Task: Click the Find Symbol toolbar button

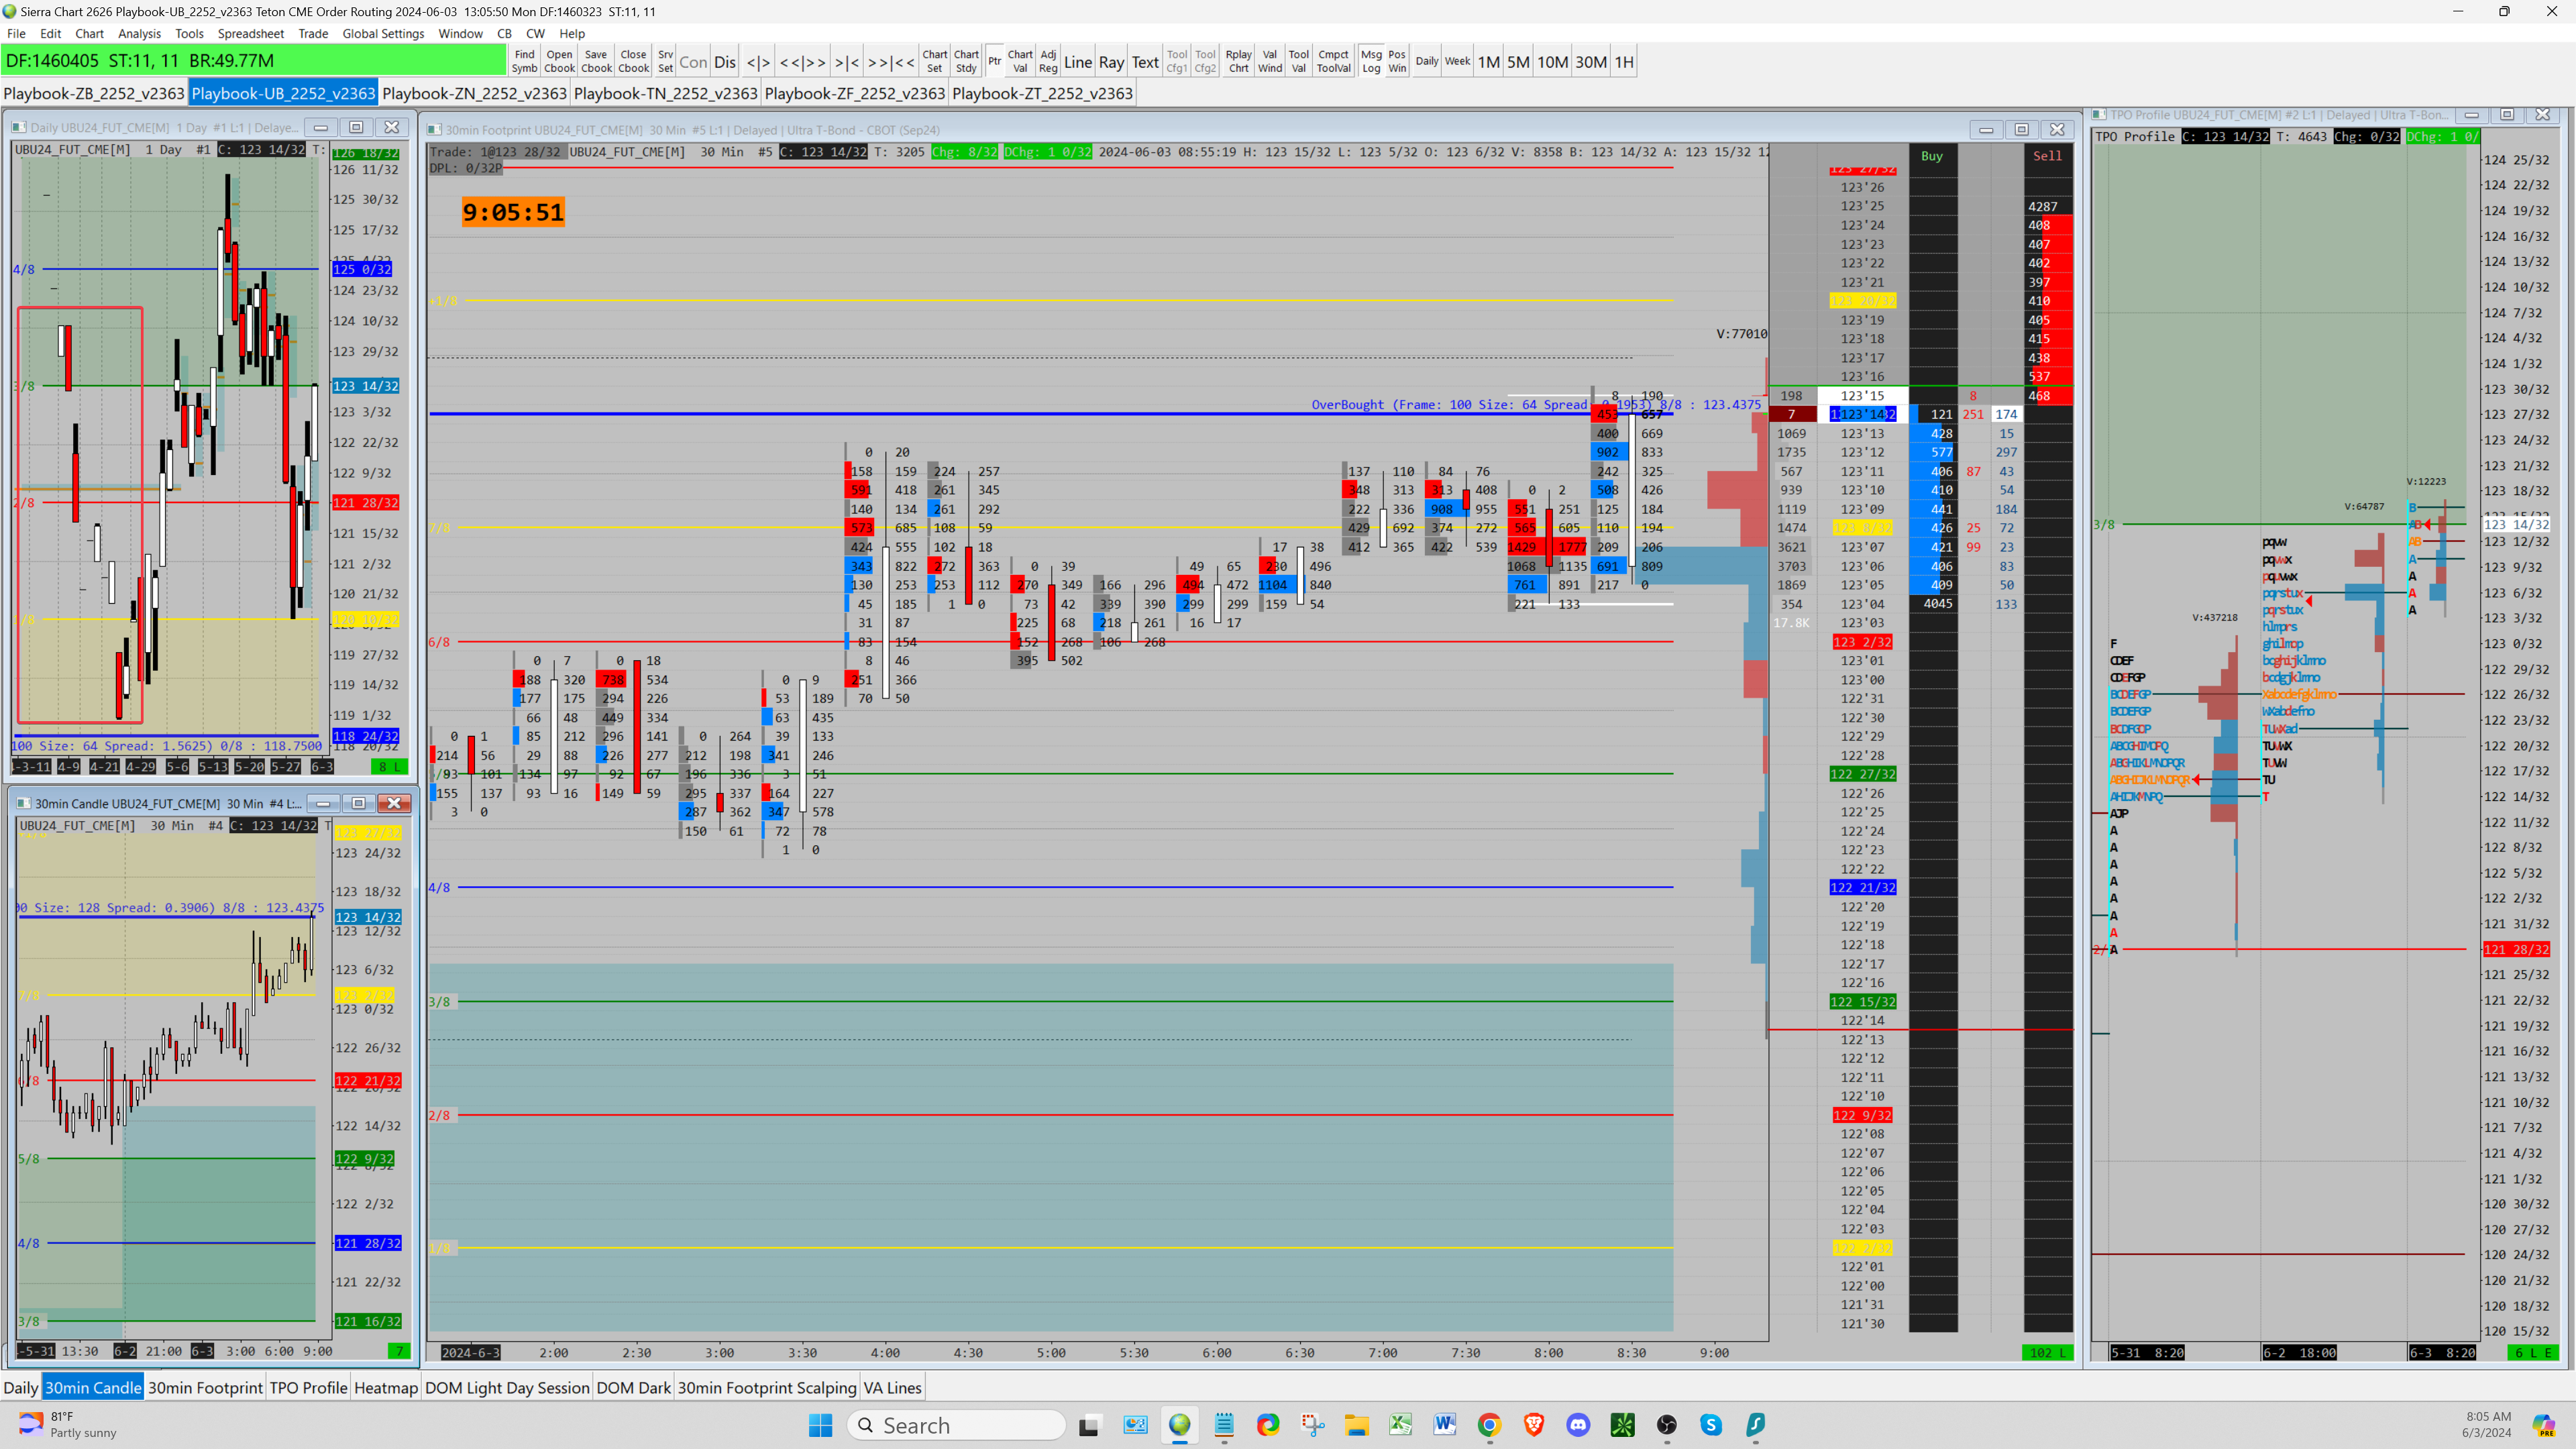Action: pyautogui.click(x=524, y=61)
